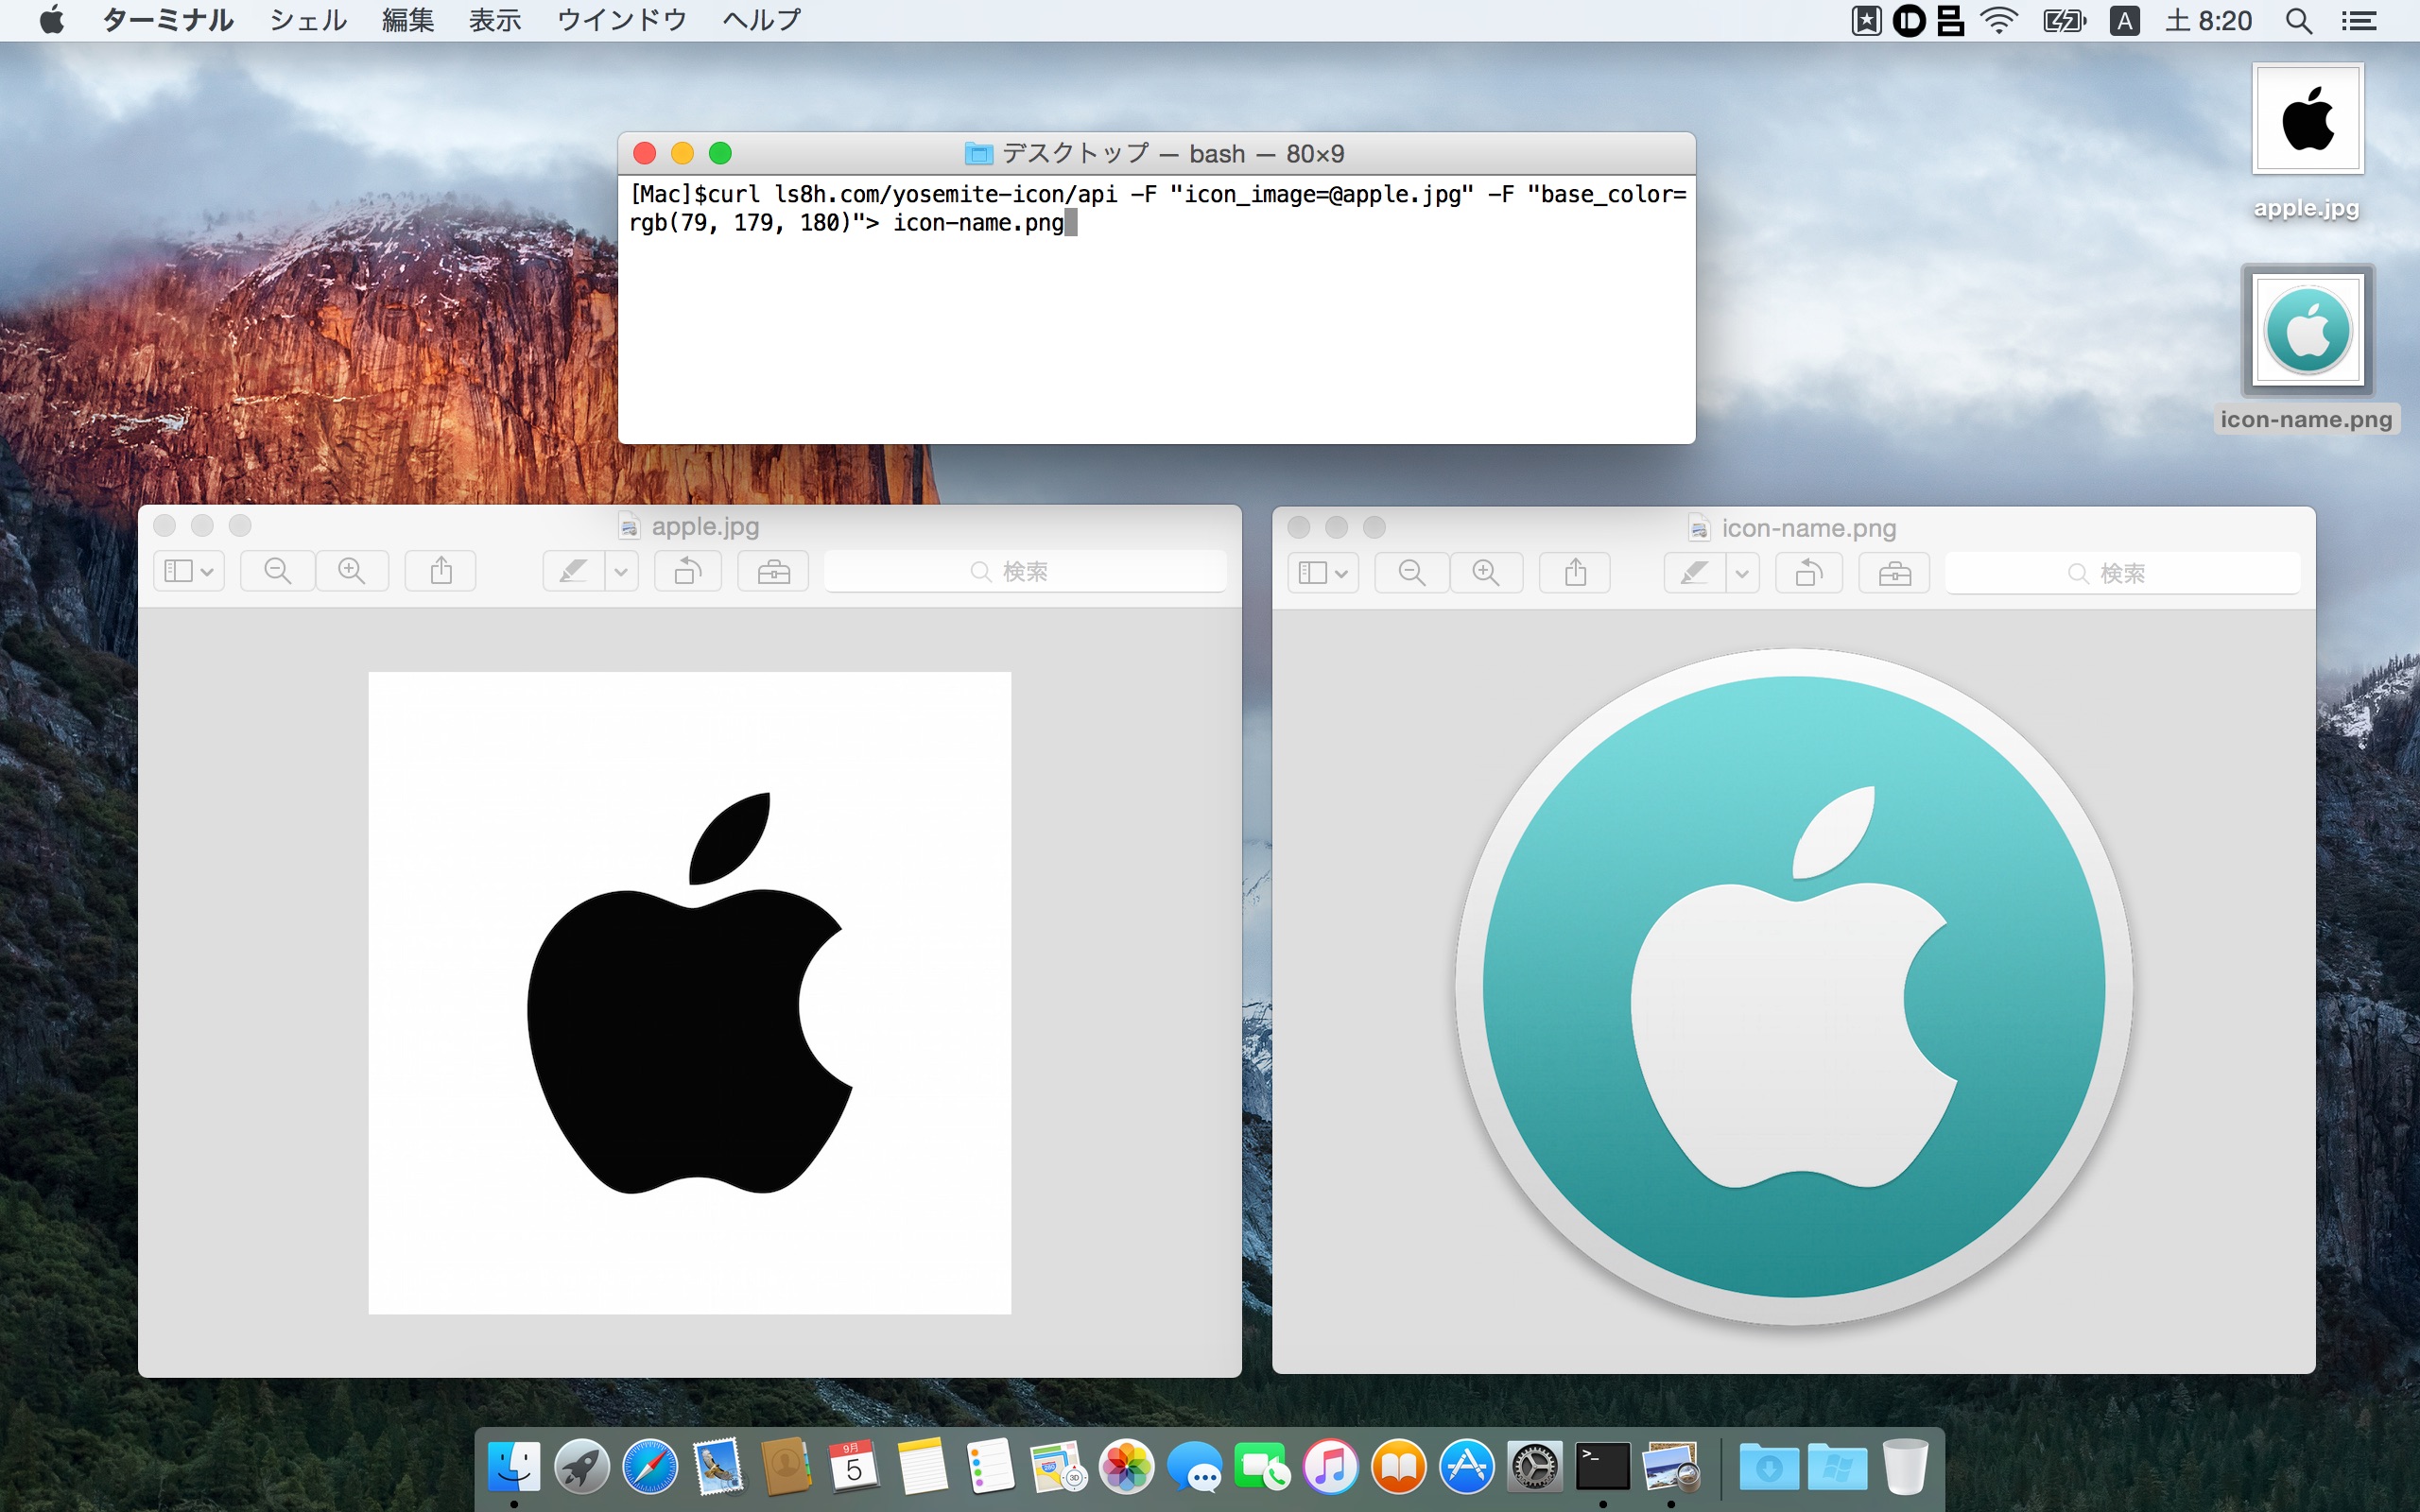Open the 表示 menu
The height and width of the screenshot is (1512, 2420).
[496, 20]
